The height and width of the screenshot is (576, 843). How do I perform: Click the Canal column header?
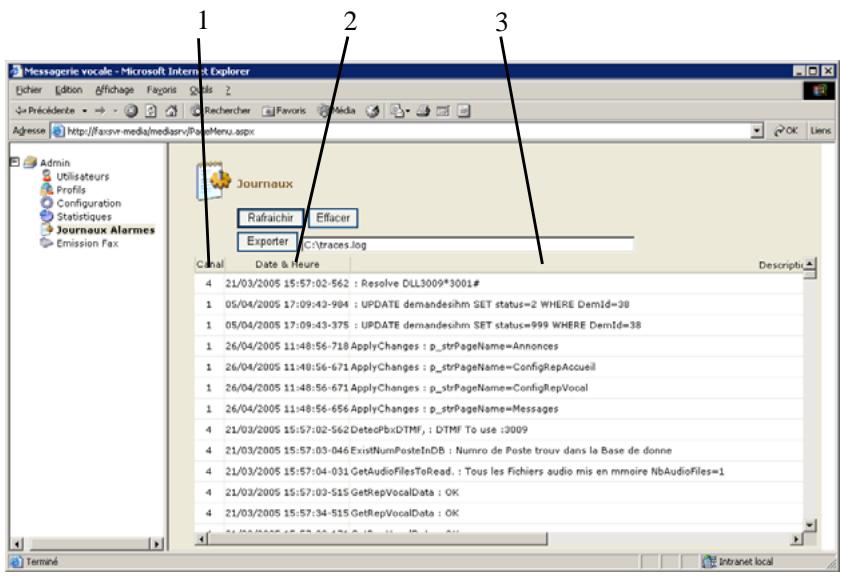(x=210, y=264)
